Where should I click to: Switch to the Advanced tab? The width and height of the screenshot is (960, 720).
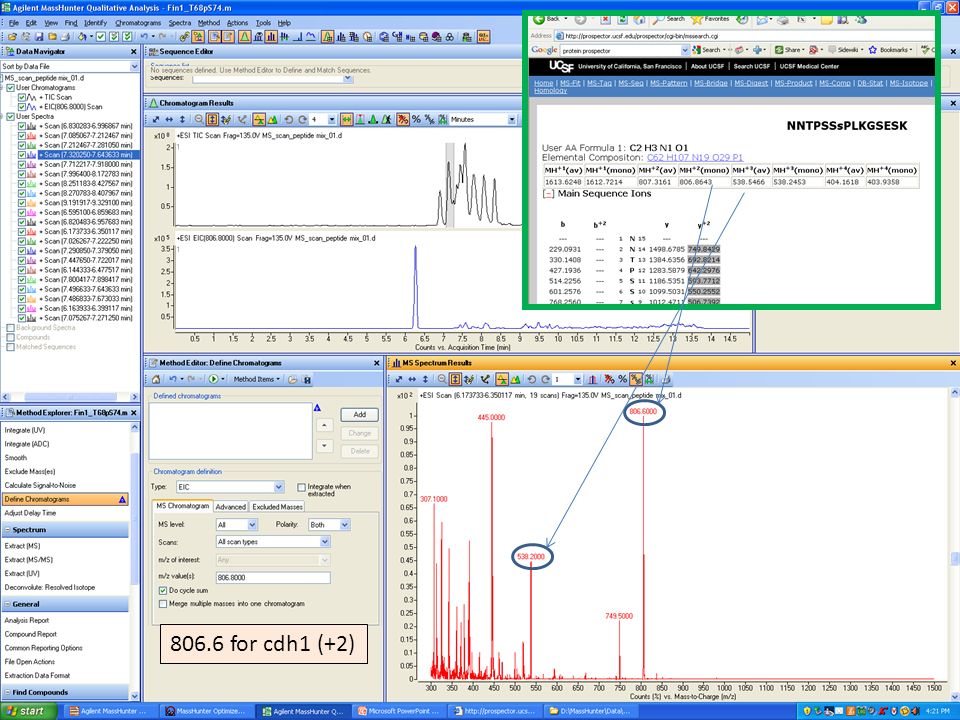[231, 507]
